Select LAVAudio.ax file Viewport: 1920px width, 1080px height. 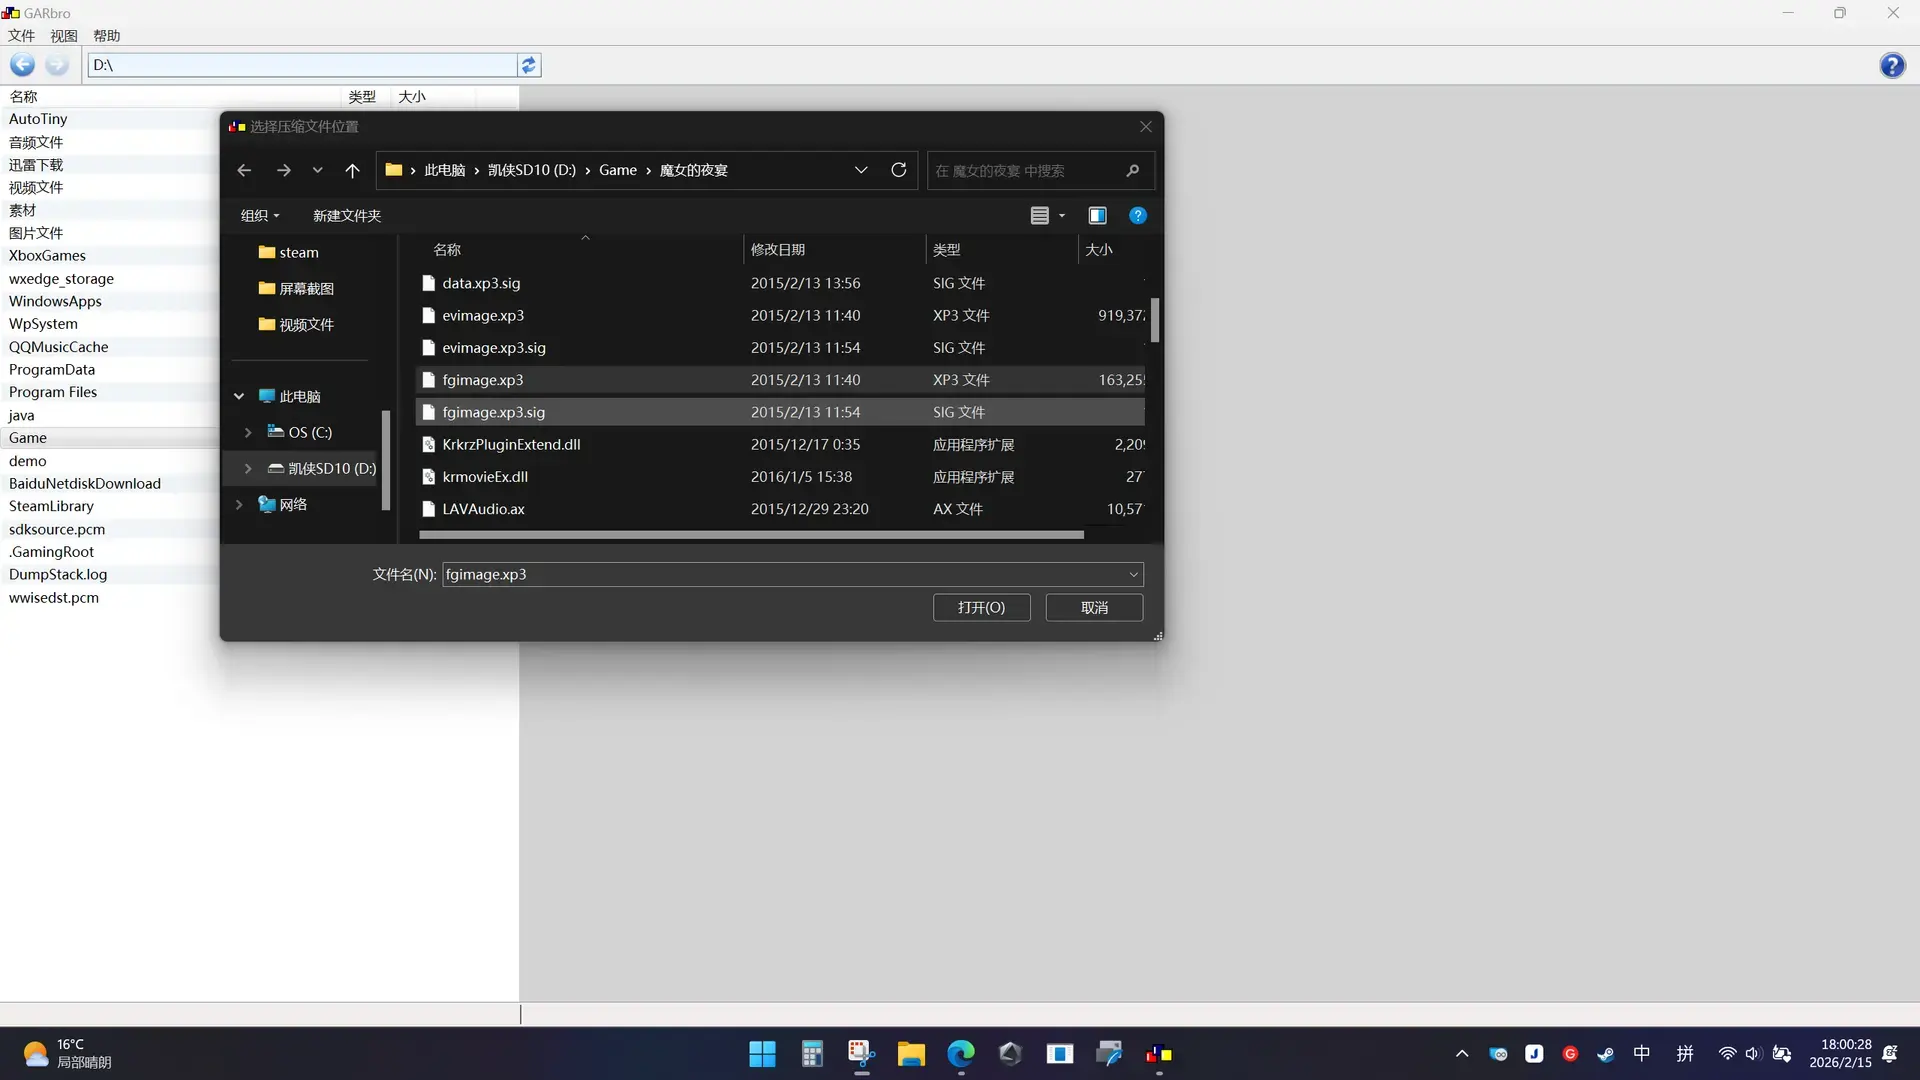pos(780,508)
